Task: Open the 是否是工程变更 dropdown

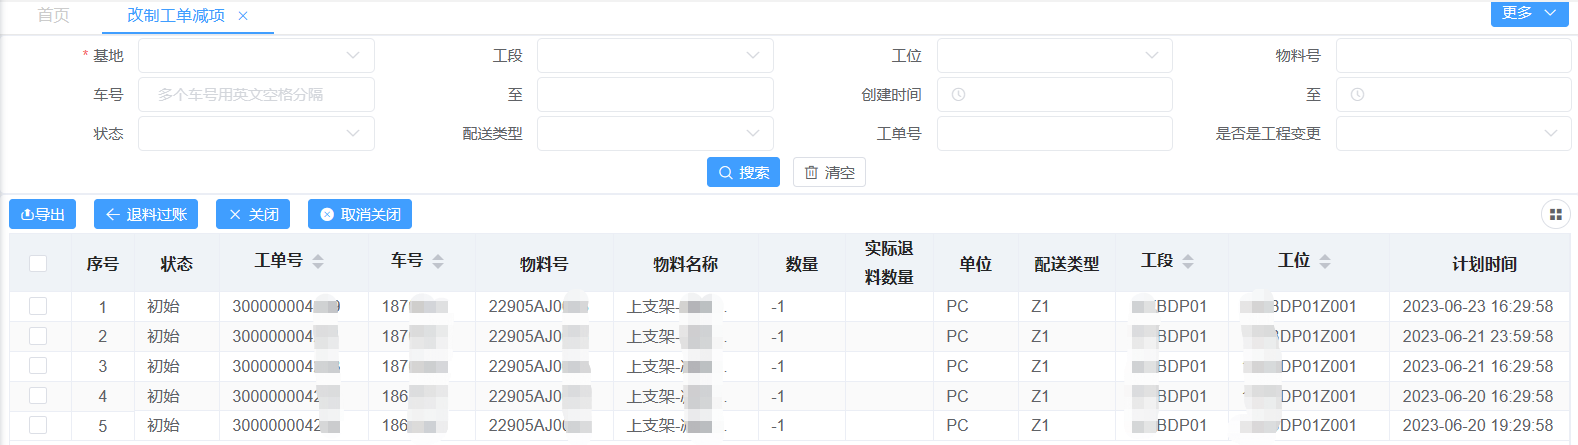Action: click(x=1453, y=134)
